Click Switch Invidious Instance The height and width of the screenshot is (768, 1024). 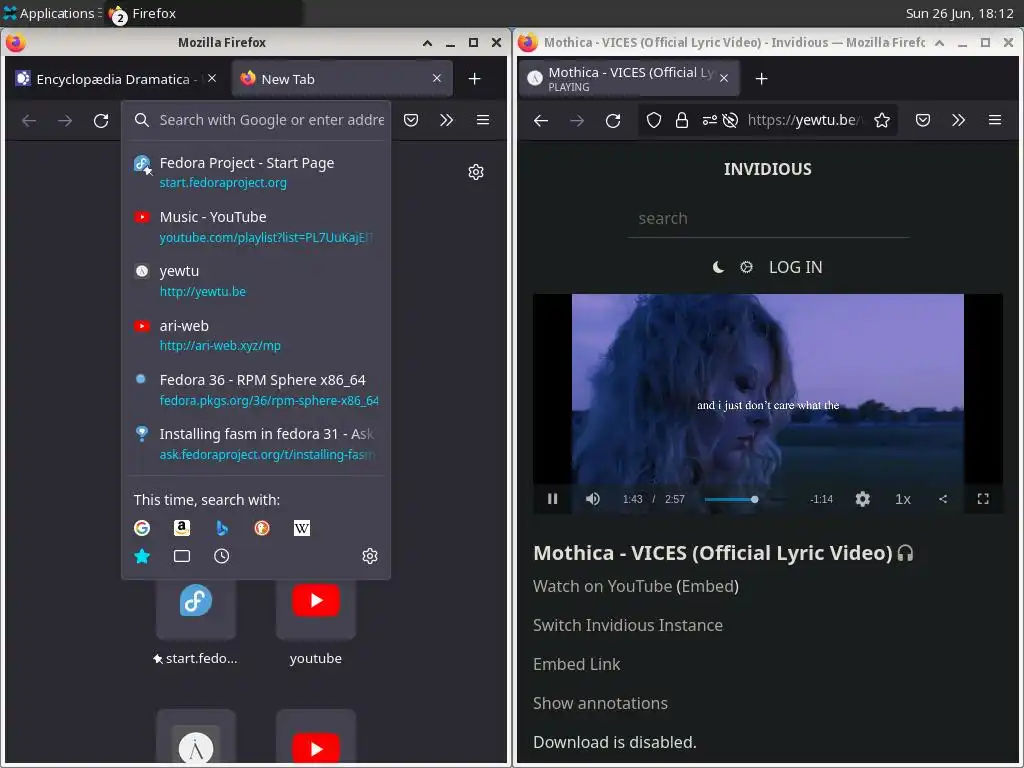pos(628,625)
